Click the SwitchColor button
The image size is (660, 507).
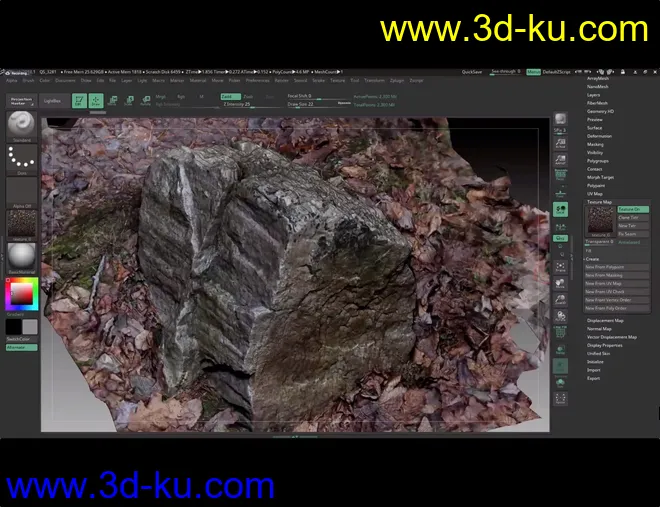[21, 339]
